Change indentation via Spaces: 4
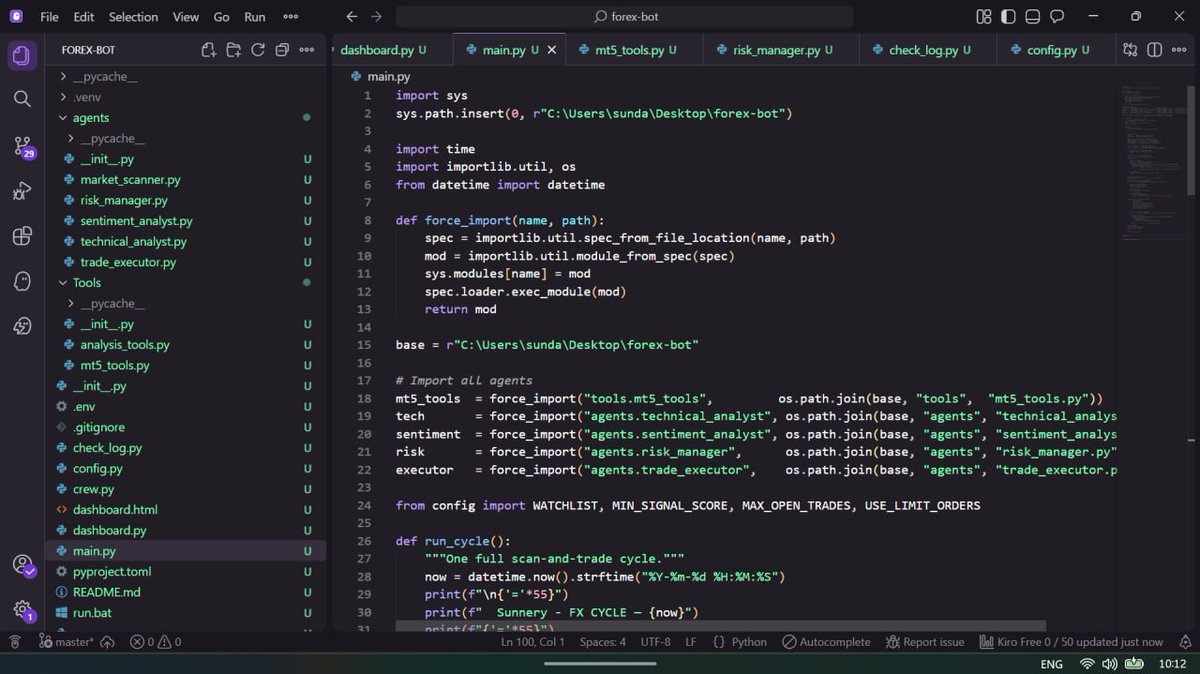 pyautogui.click(x=603, y=642)
